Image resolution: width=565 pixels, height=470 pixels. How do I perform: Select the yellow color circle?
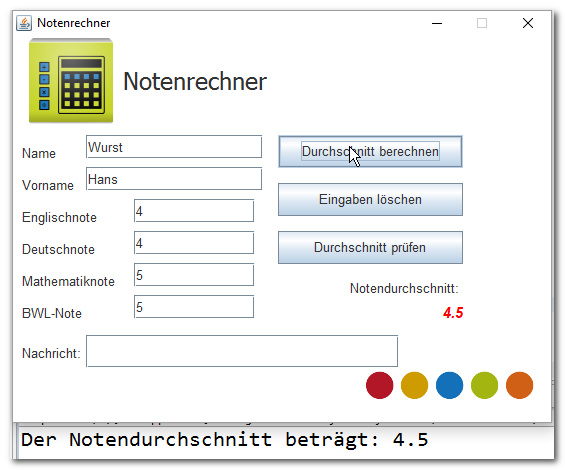click(414, 385)
